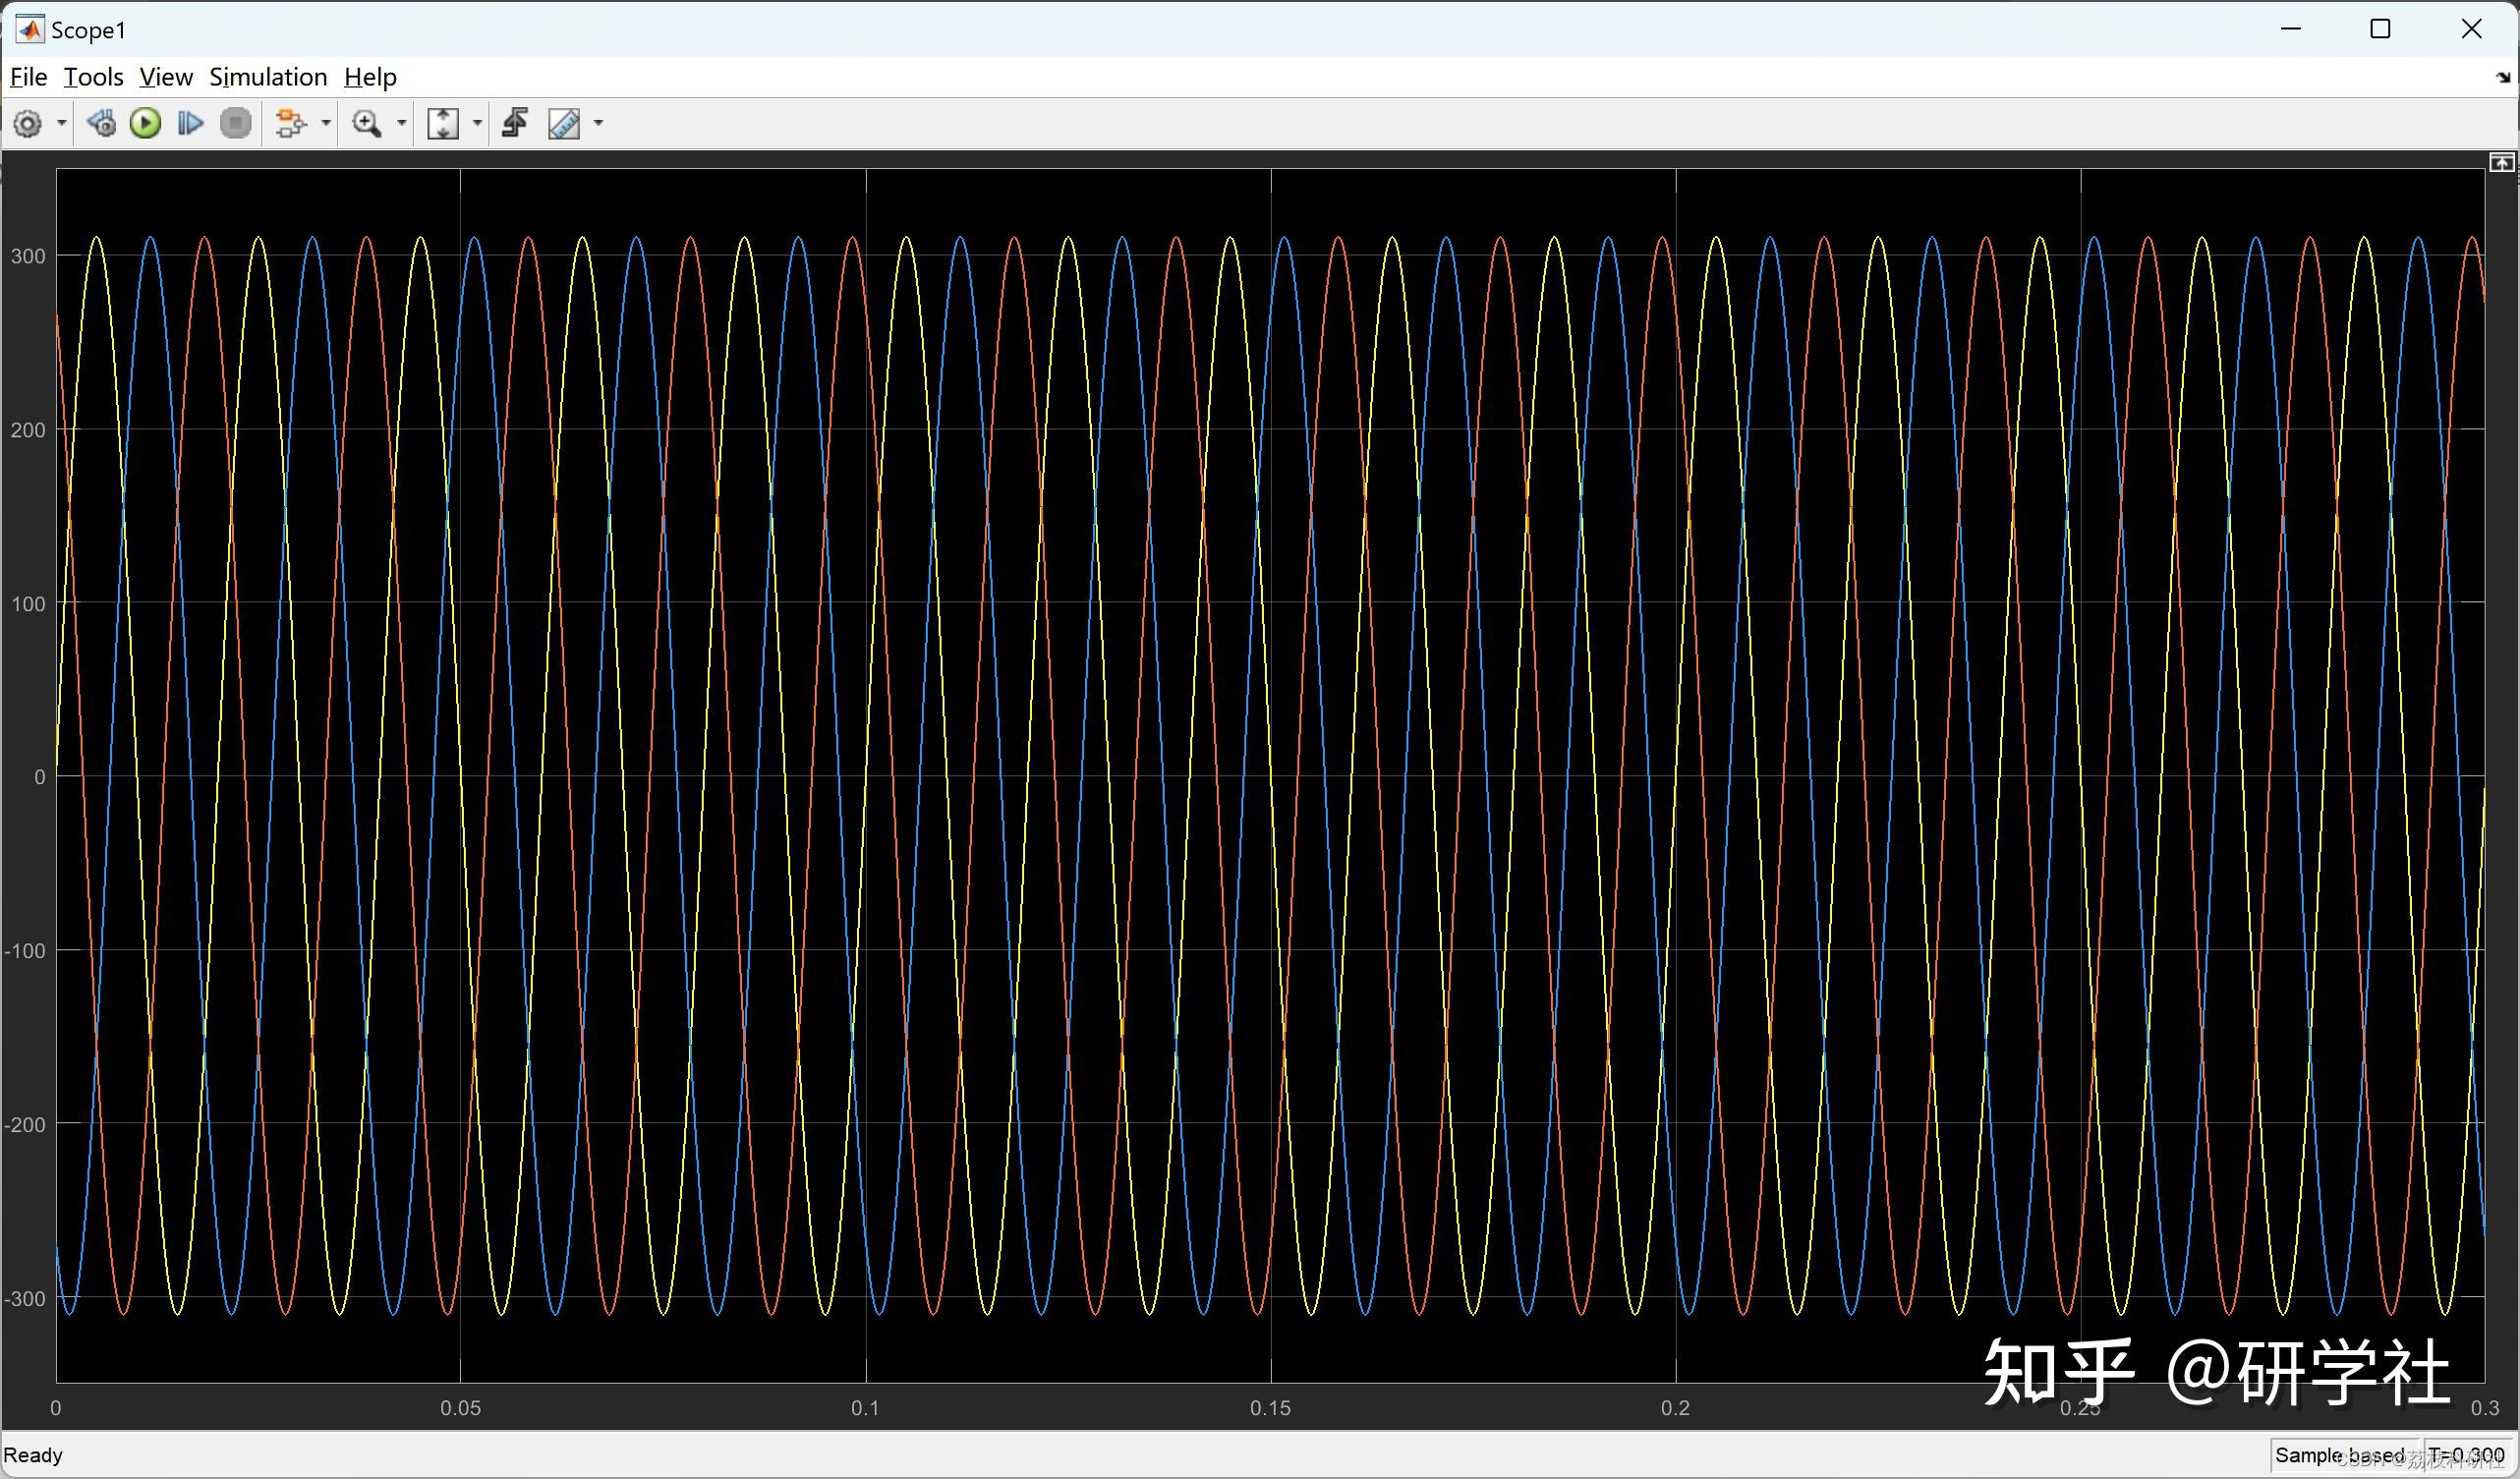The image size is (2520, 1479).
Task: Toggle the panel collapse arrow above the plot
Action: tap(2502, 161)
